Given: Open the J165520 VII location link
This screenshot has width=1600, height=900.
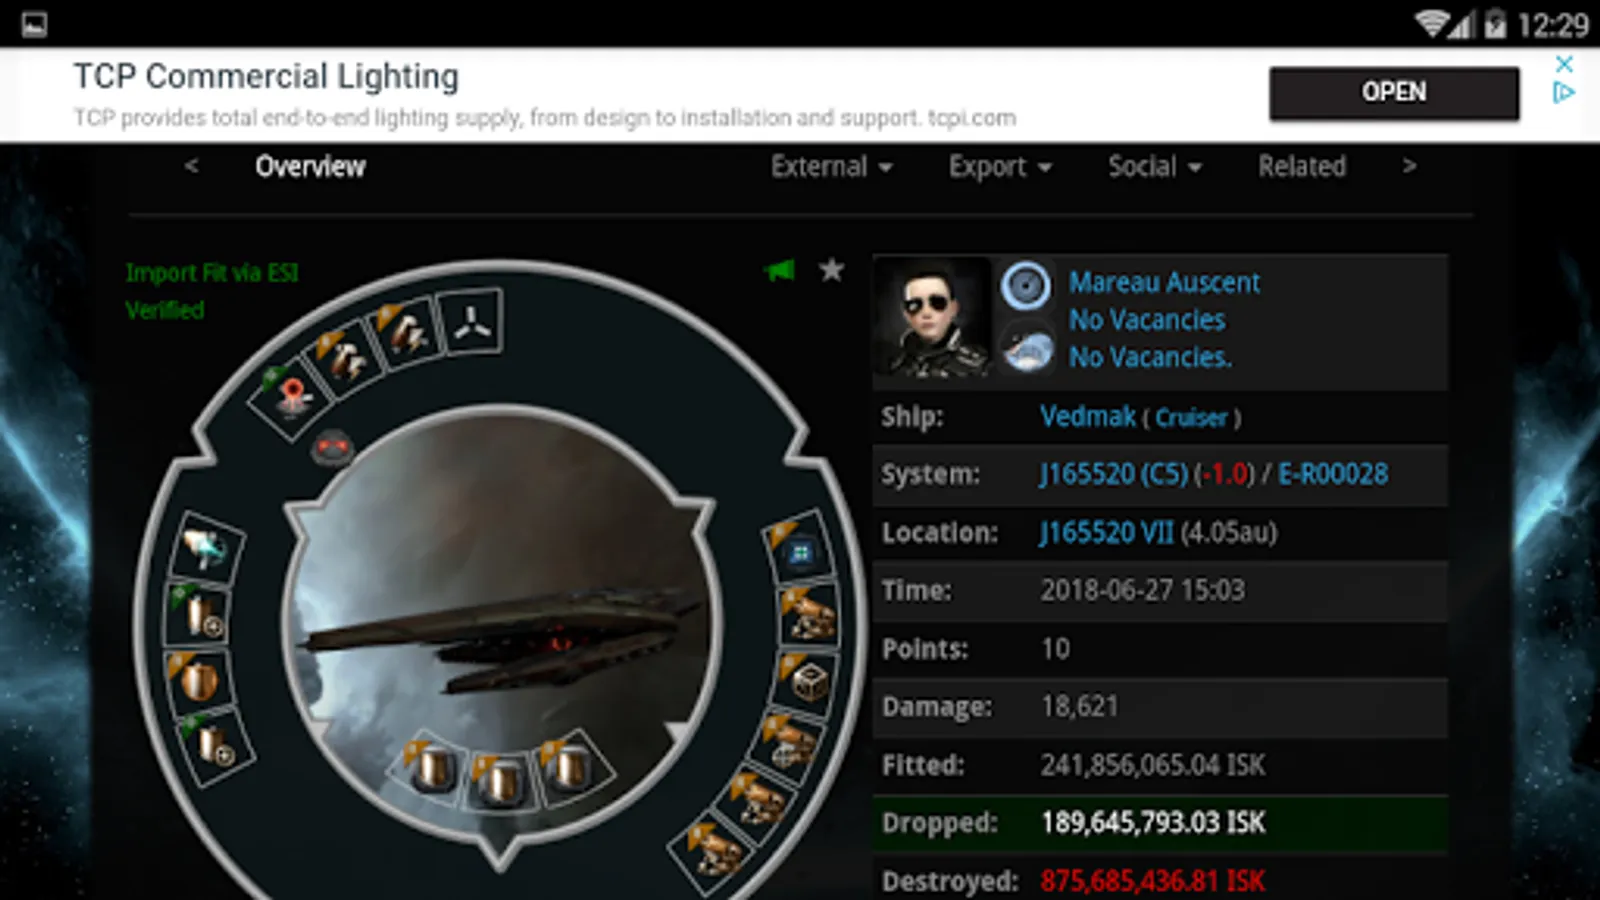Looking at the screenshot, I should pos(1107,532).
